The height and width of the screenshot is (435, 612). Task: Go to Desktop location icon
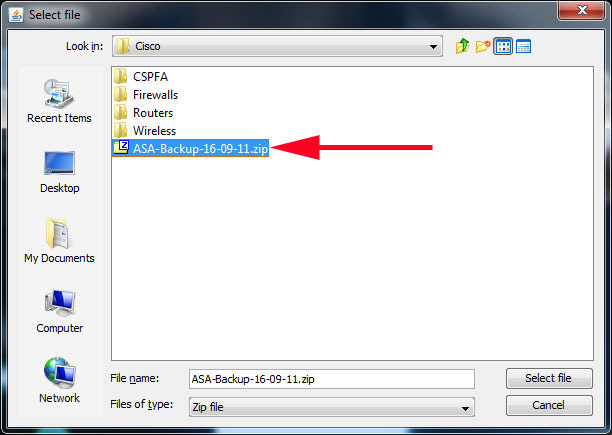pos(59,172)
